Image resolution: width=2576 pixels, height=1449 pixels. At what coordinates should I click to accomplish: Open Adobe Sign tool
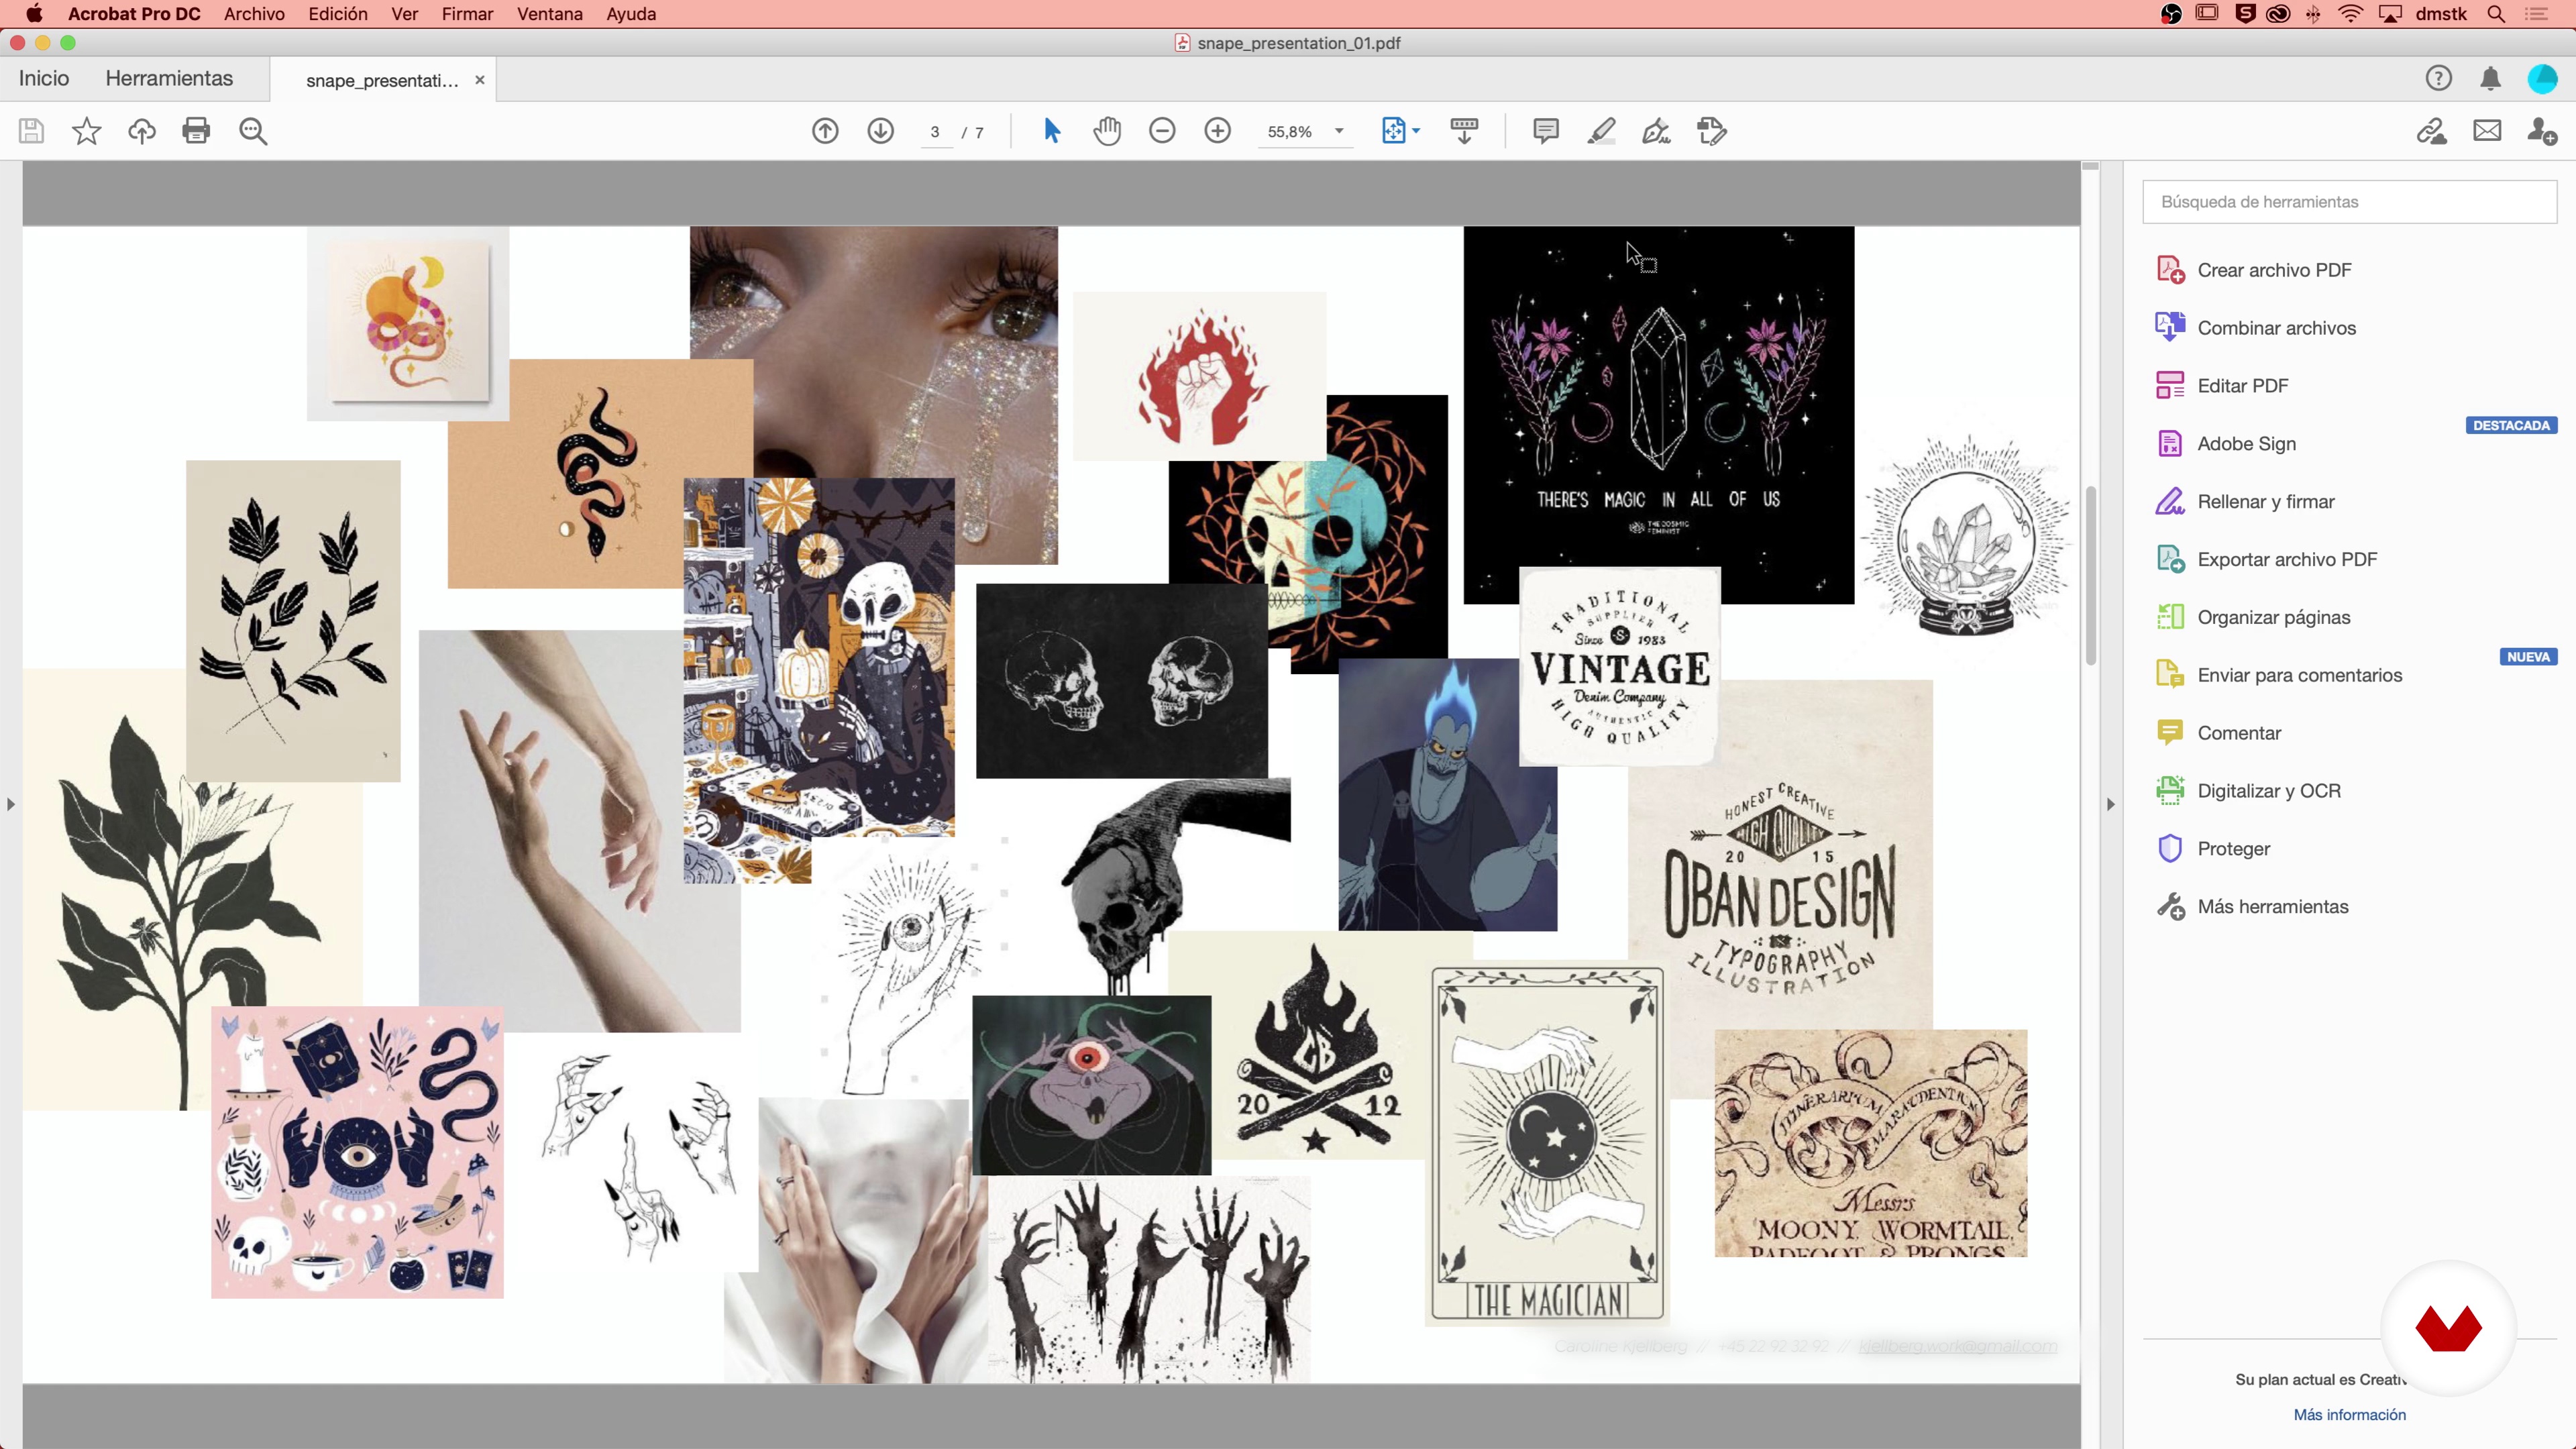(x=2246, y=444)
